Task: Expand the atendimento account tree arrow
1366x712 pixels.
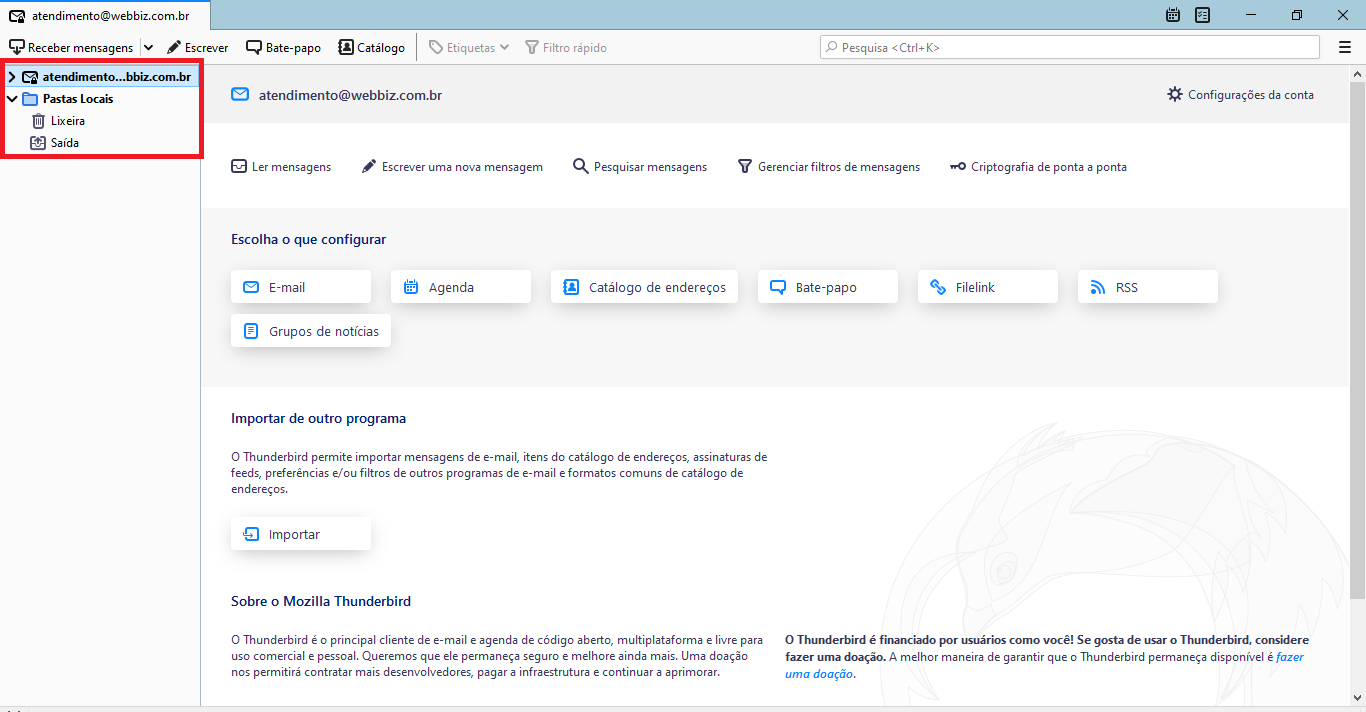Action: click(12, 77)
